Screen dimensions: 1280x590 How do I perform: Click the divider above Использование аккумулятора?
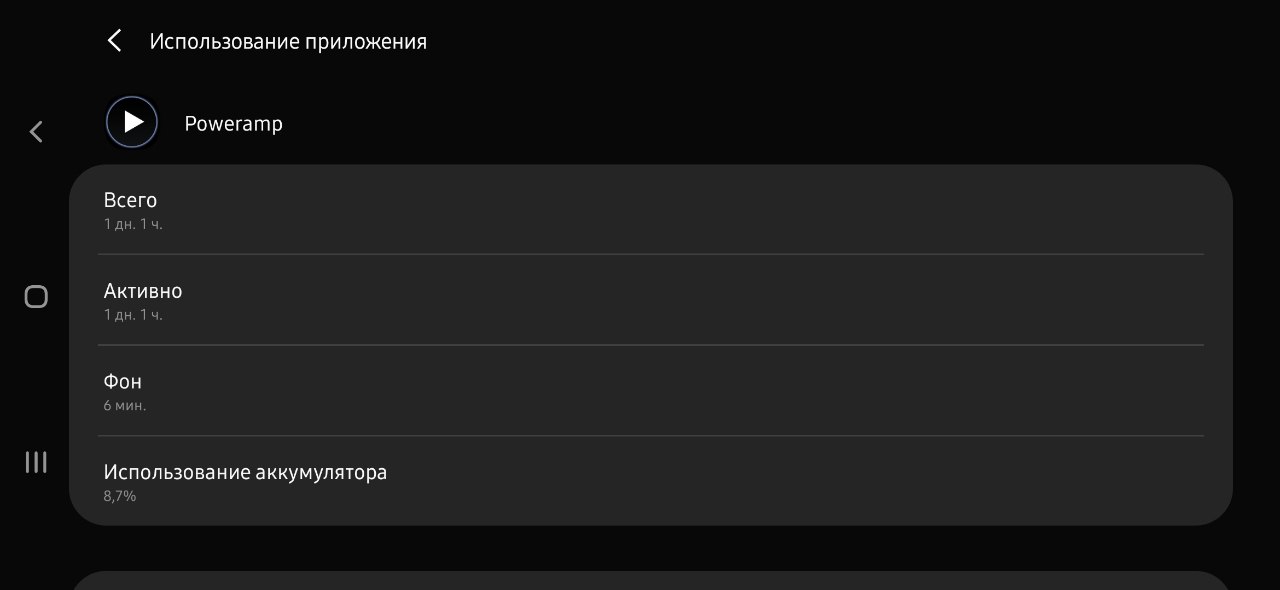[x=650, y=436]
